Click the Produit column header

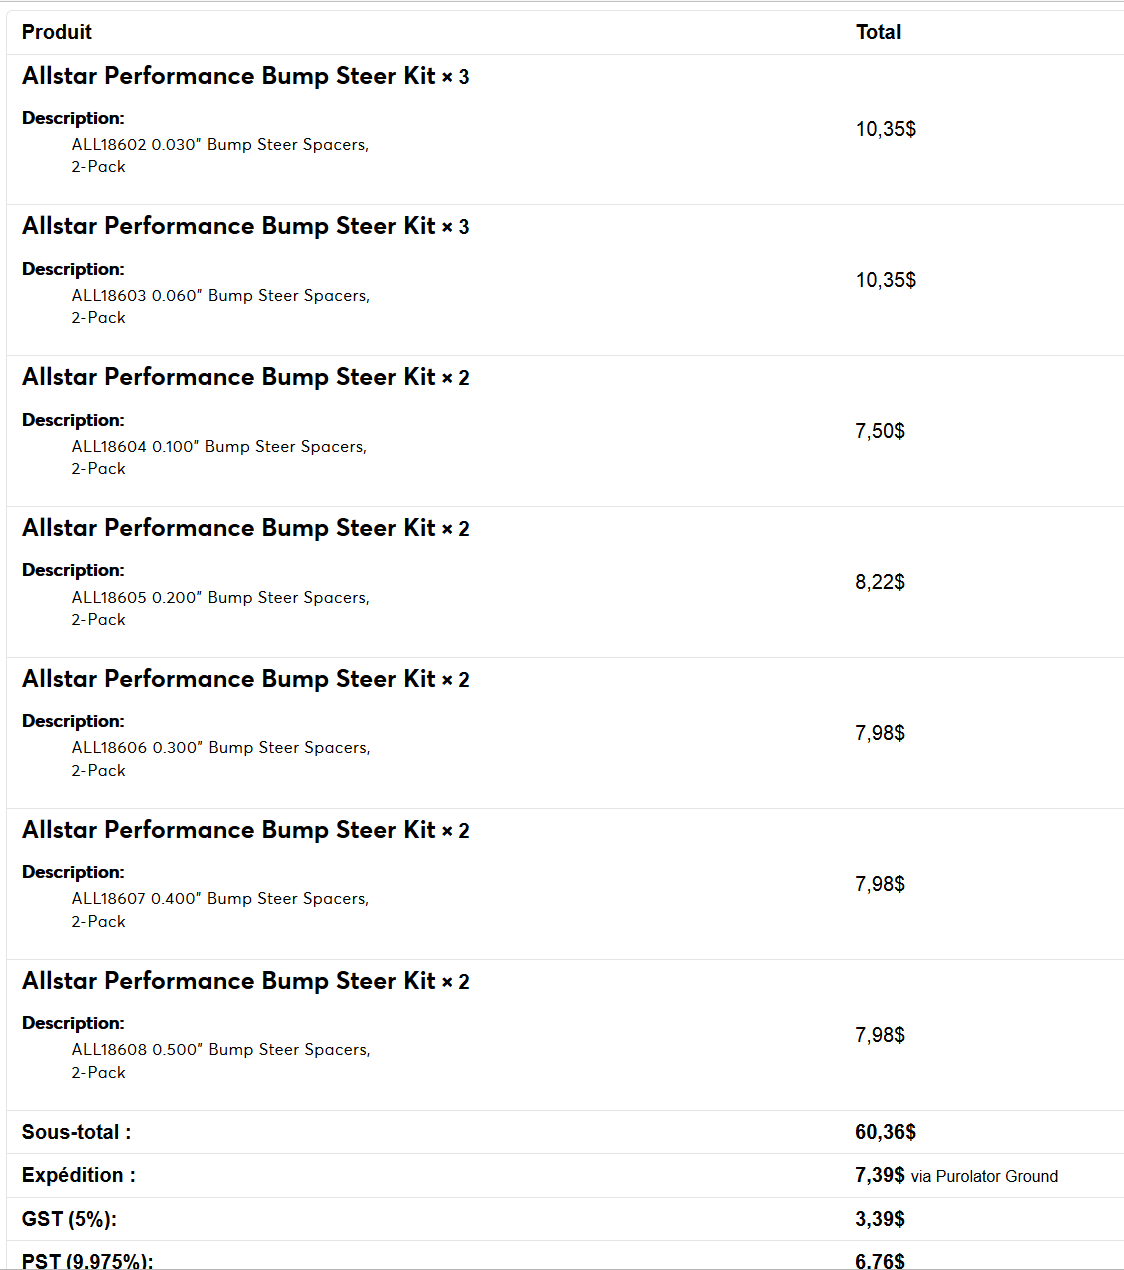(x=57, y=32)
